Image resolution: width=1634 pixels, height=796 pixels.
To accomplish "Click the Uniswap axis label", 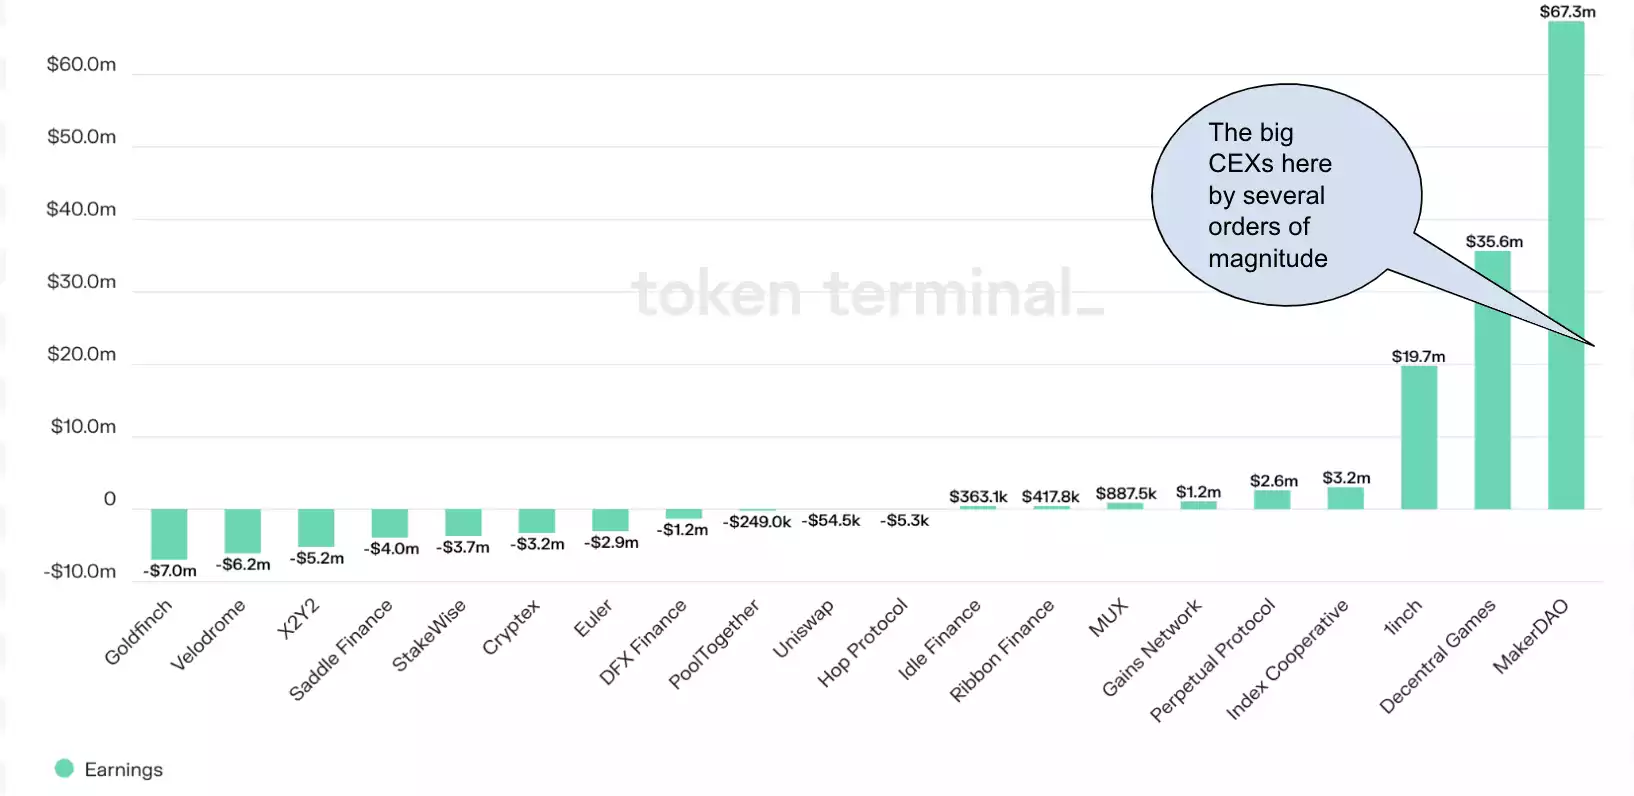I will coord(803,629).
